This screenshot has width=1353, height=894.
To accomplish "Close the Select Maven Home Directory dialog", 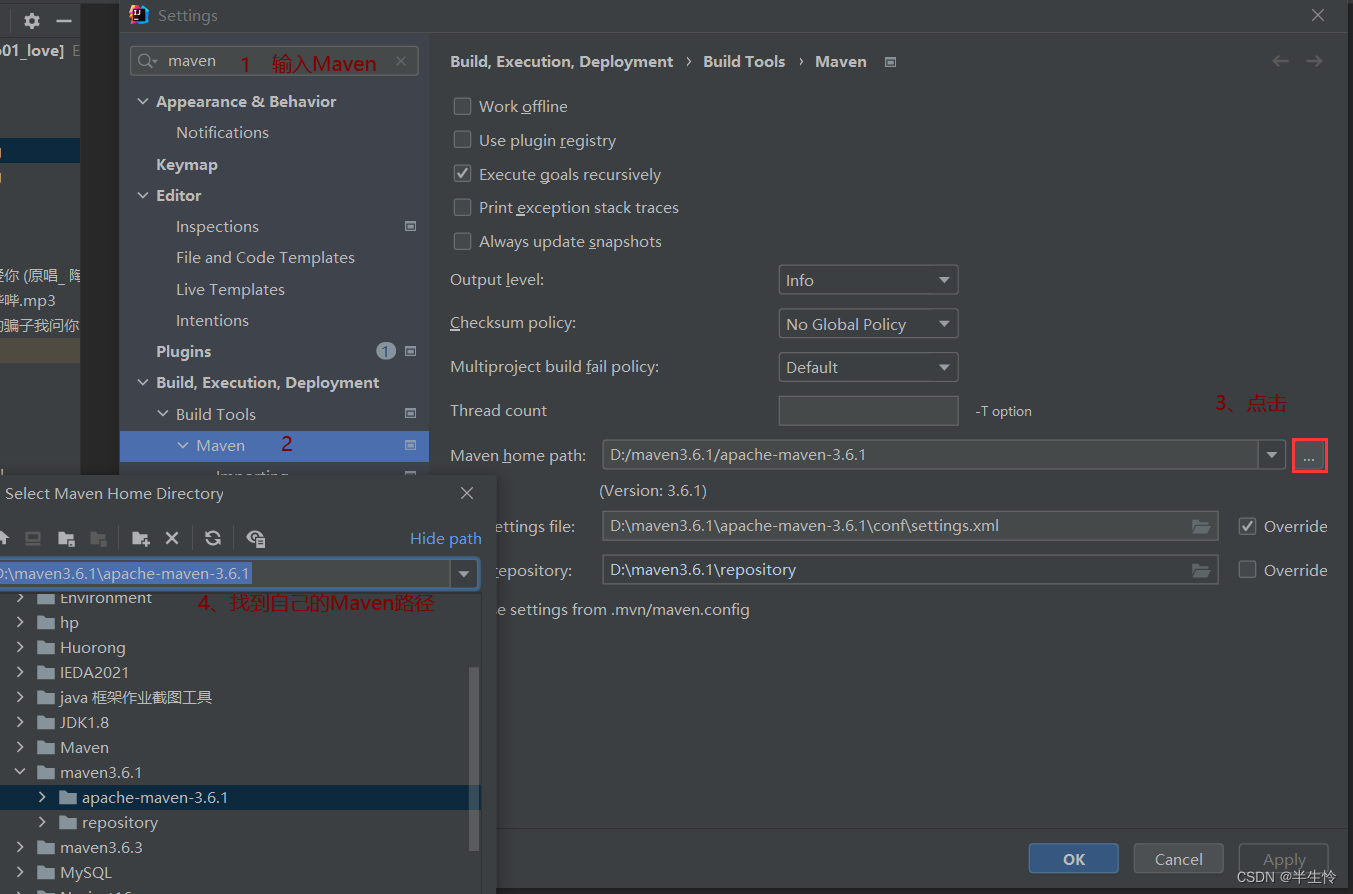I will tap(467, 493).
